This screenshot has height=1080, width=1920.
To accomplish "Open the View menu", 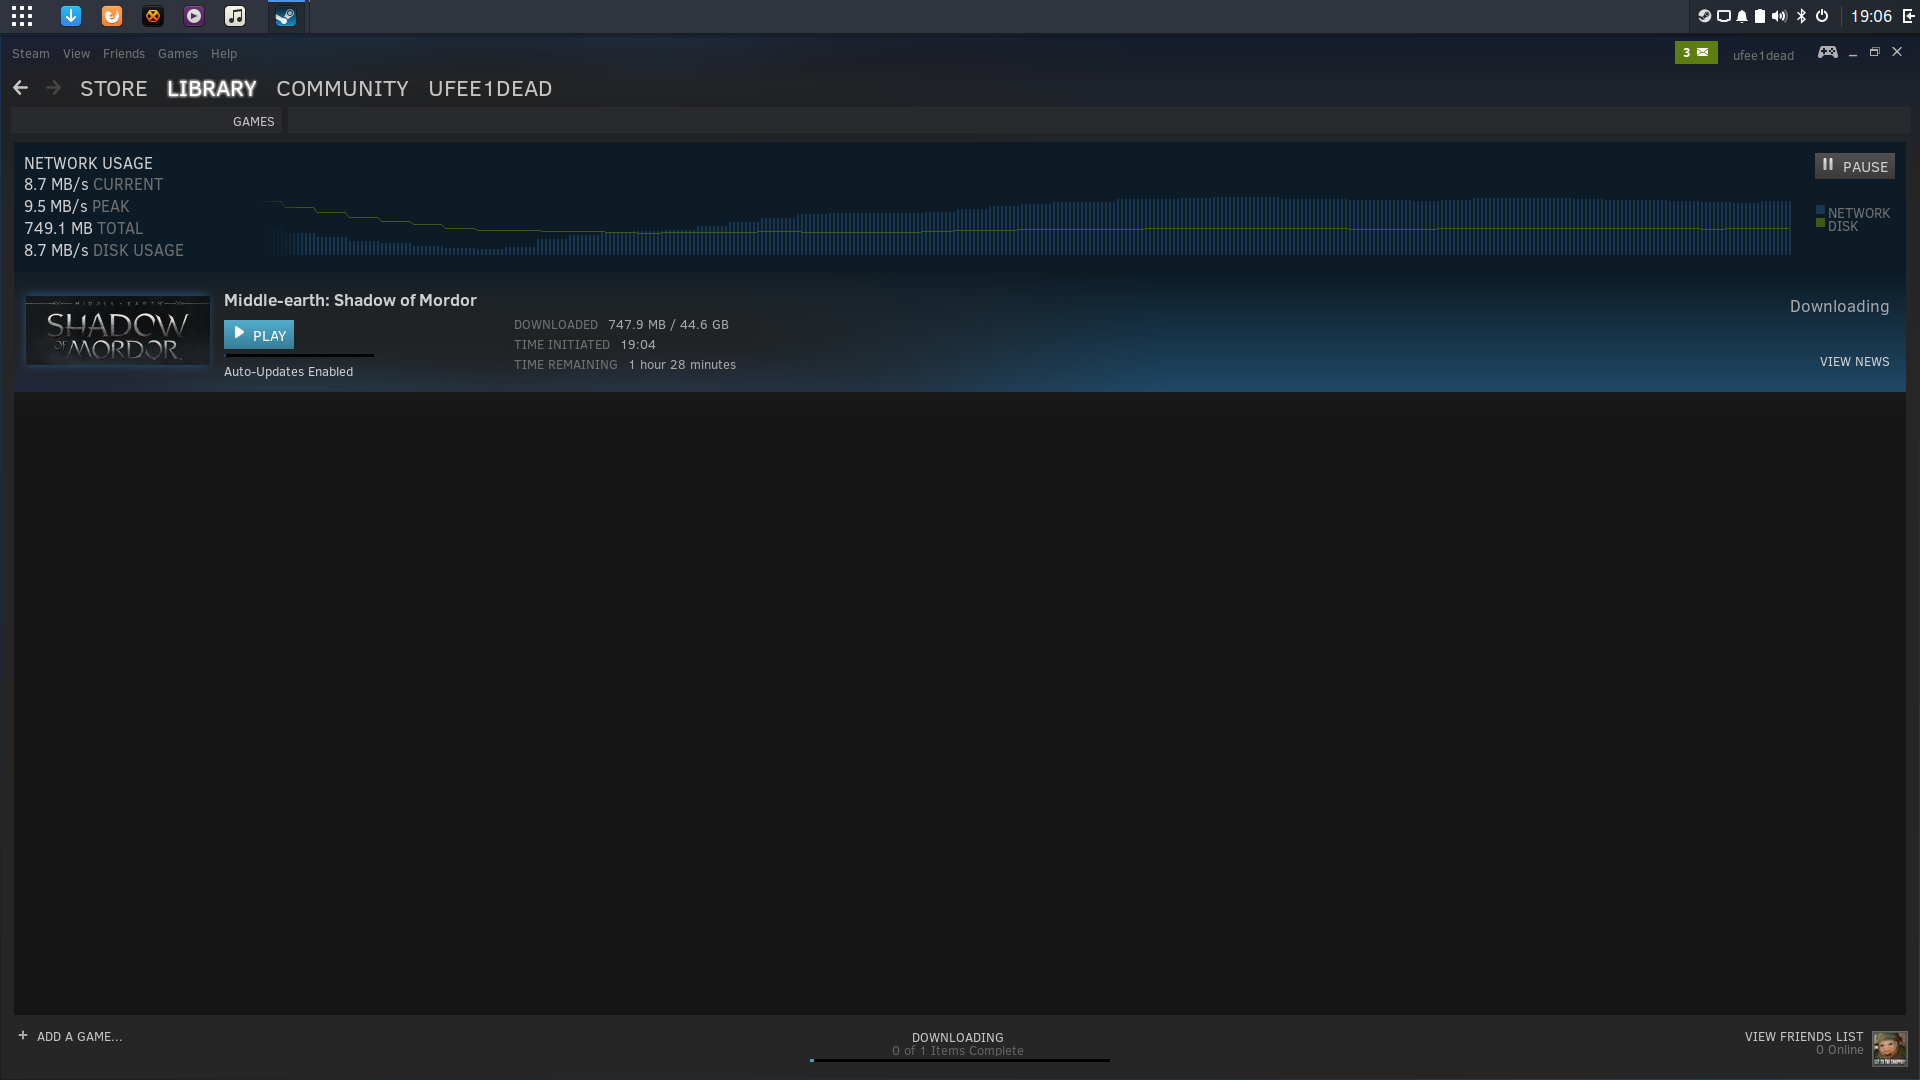I will pos(76,54).
